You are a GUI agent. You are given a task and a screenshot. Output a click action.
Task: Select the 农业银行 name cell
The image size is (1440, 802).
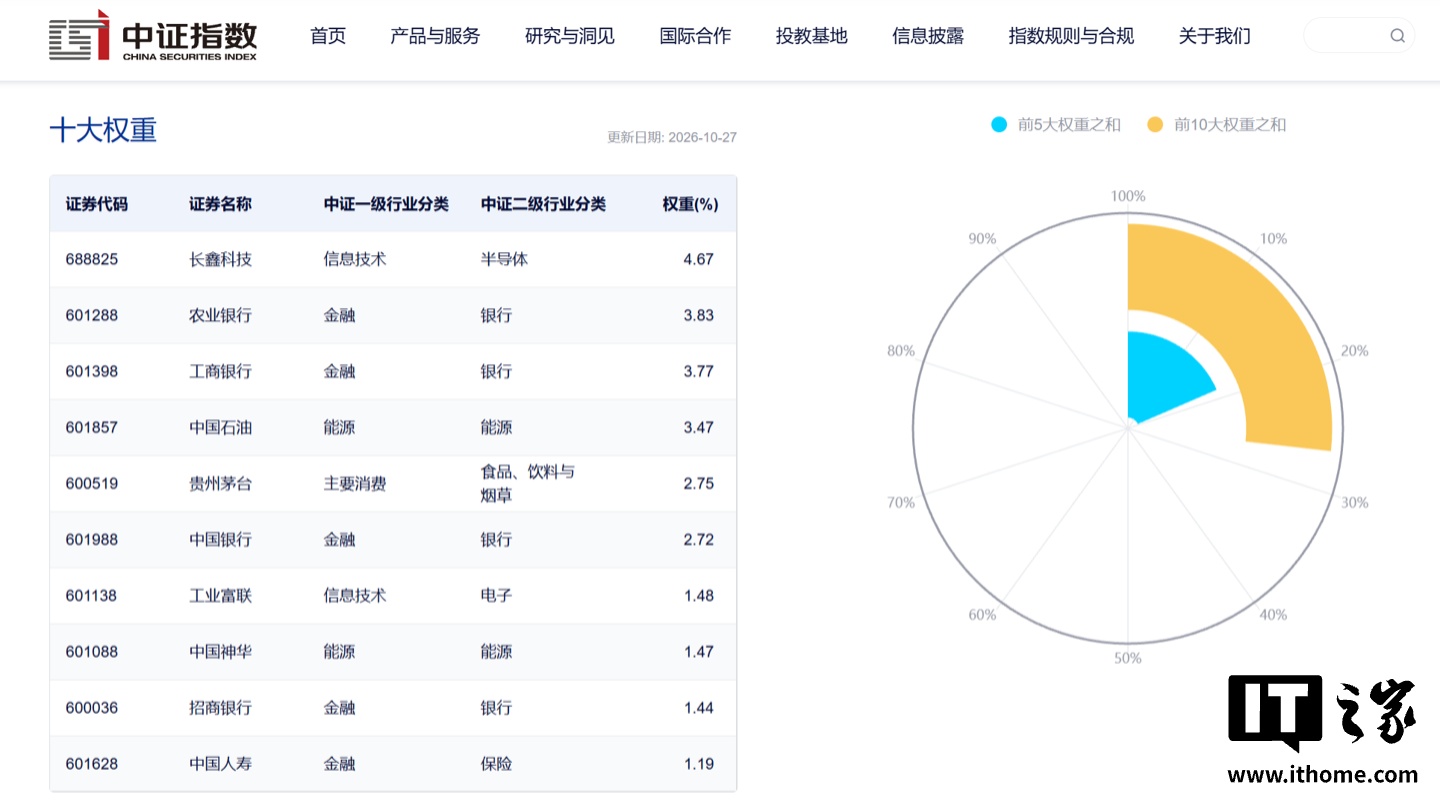(220, 315)
